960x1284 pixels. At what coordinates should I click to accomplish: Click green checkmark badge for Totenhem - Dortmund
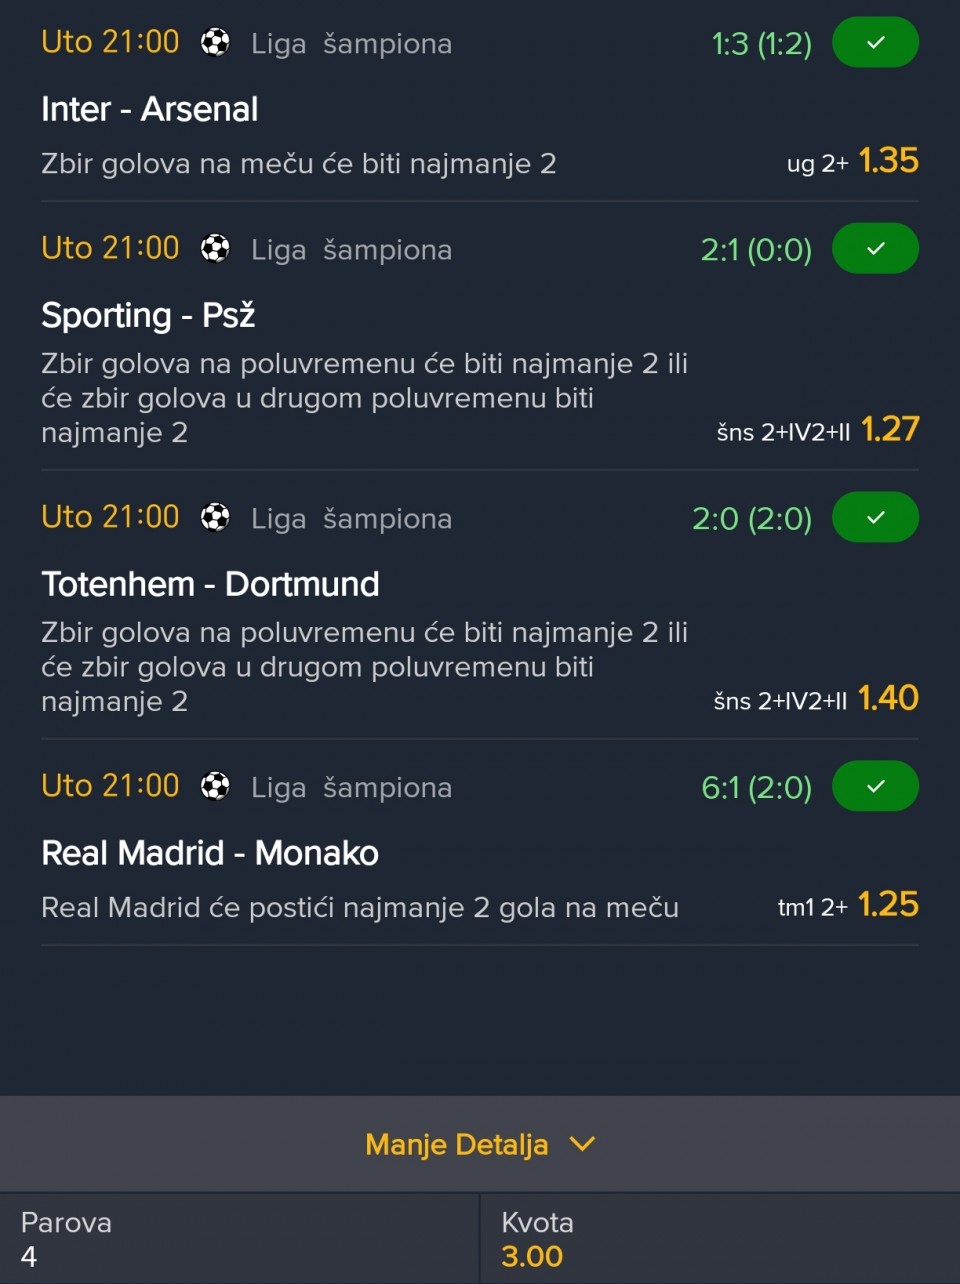875,518
